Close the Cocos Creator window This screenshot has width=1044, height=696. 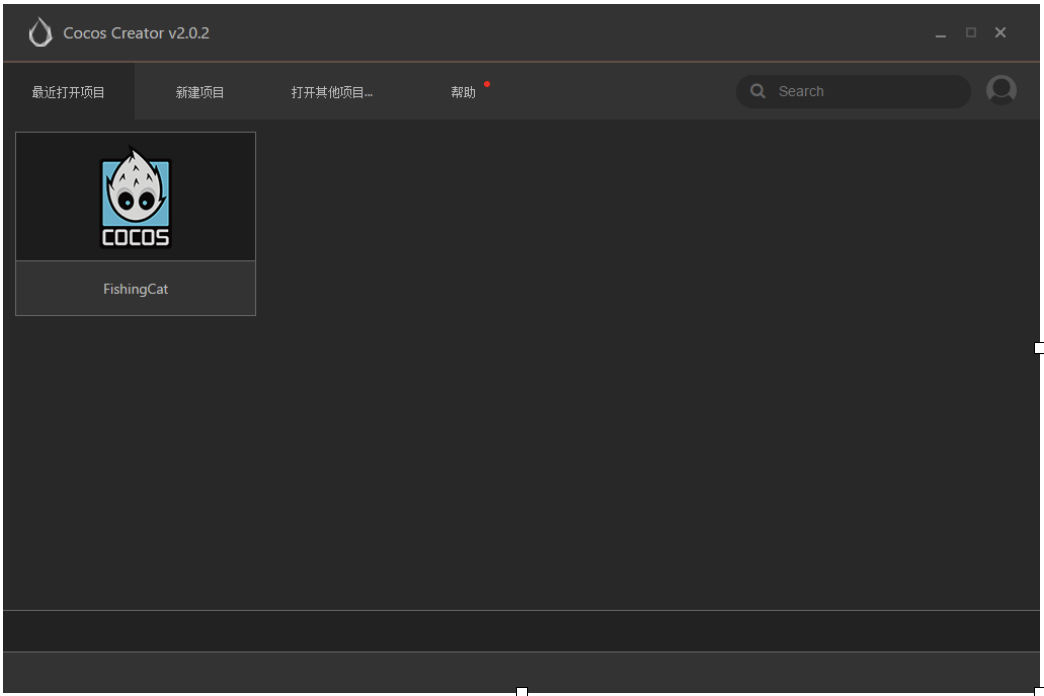pyautogui.click(x=1000, y=33)
